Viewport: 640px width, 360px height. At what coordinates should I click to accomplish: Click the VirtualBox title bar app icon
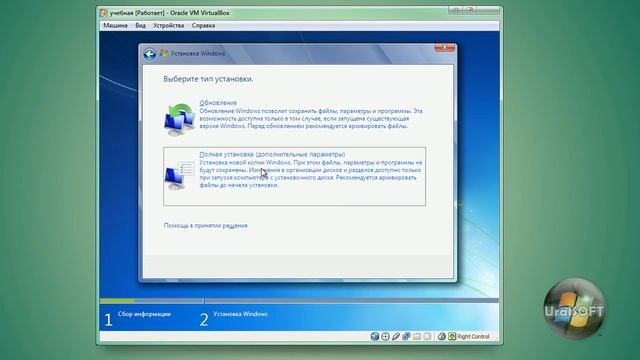(104, 13)
